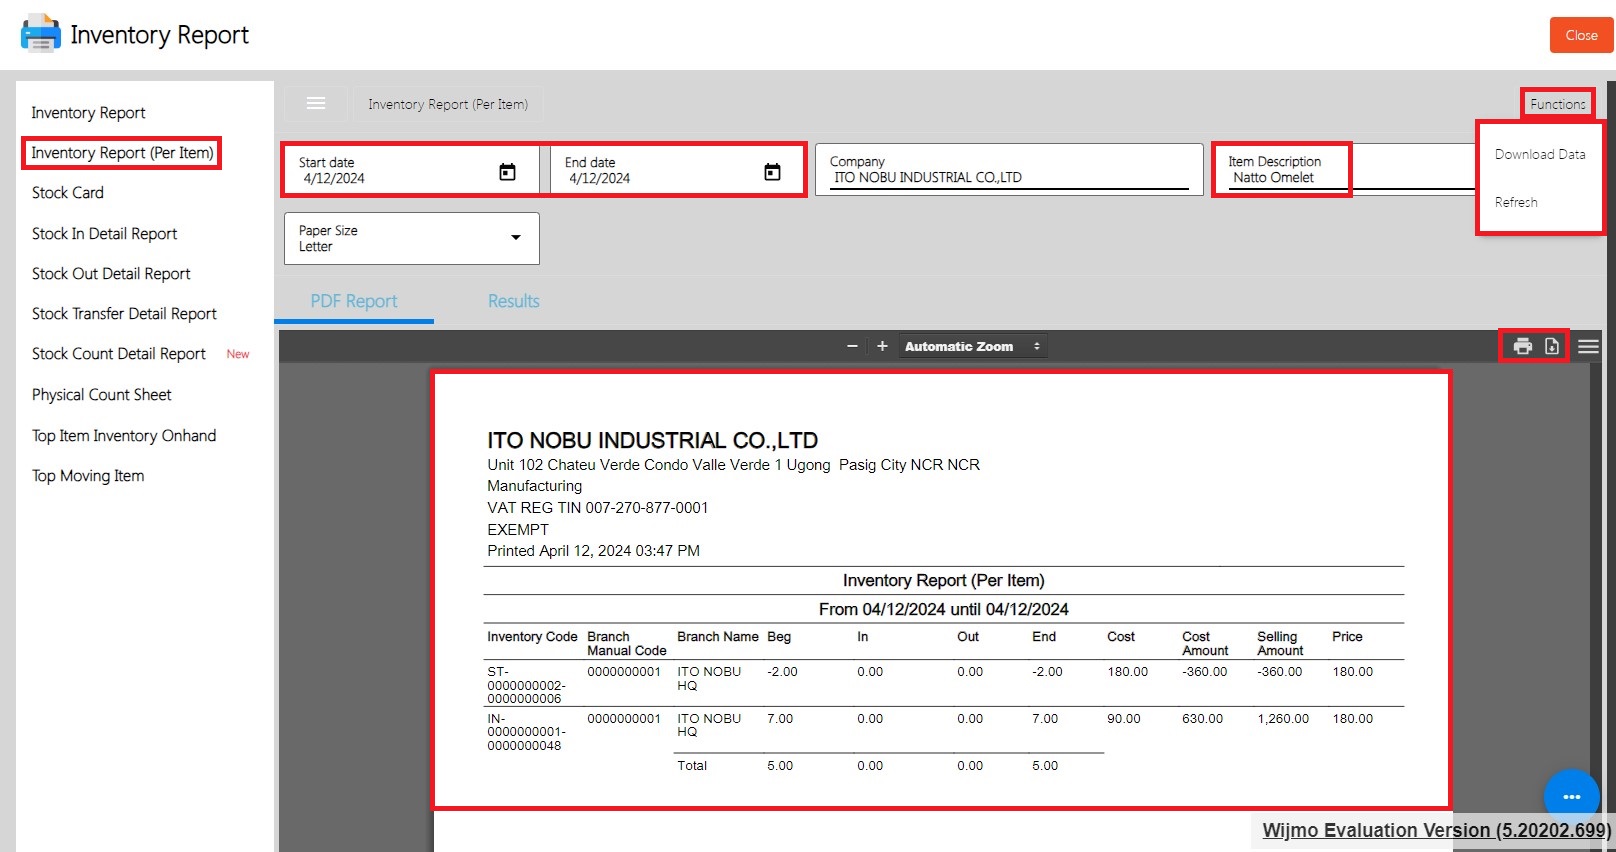Click the Inventory Report (Per Item) breadcrumb
Image resolution: width=1616 pixels, height=852 pixels.
pos(448,104)
